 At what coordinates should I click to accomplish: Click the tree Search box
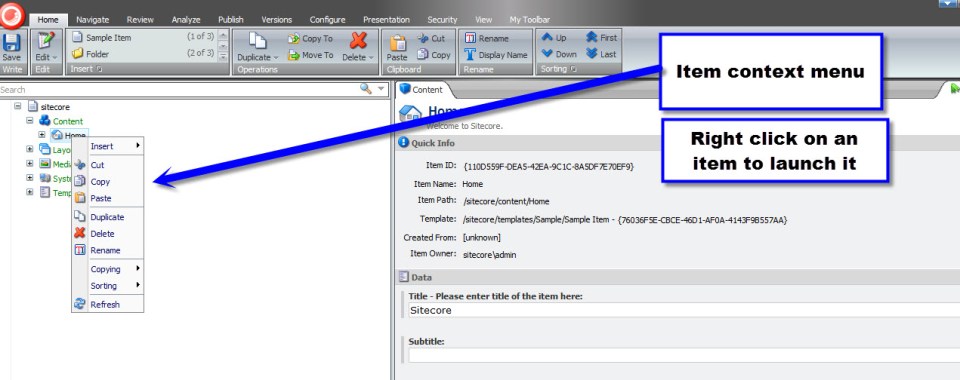tap(178, 89)
